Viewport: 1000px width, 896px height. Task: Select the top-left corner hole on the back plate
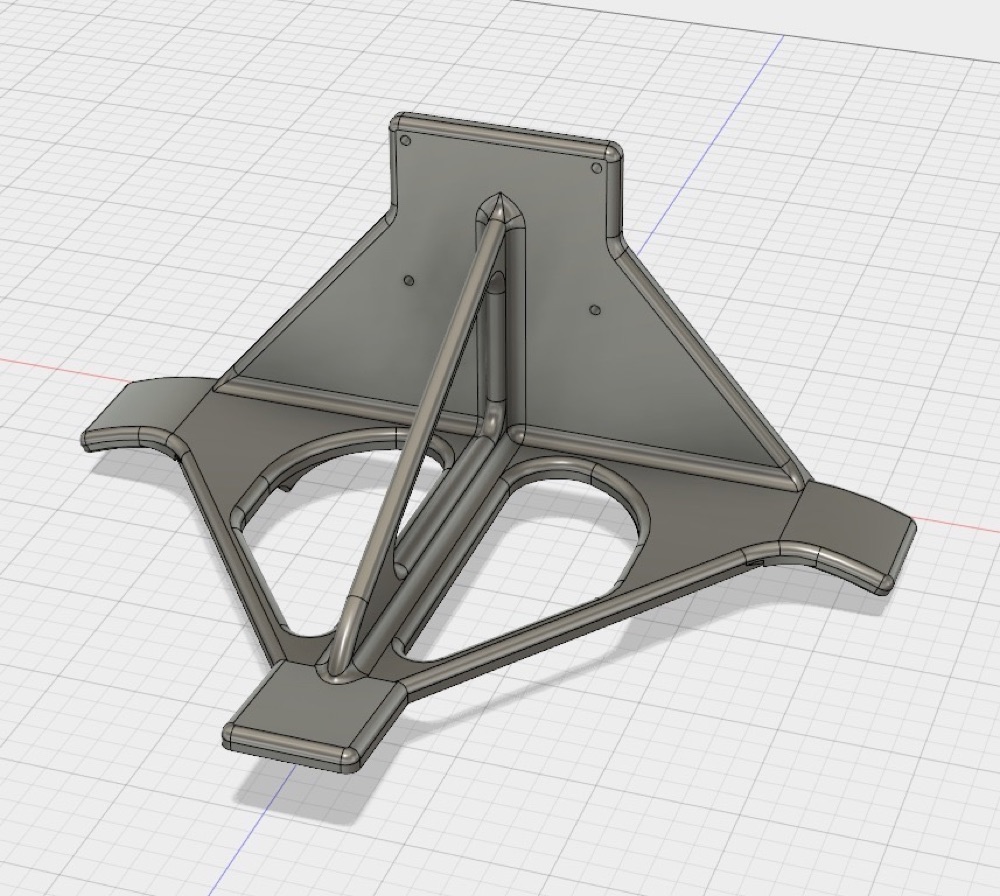point(408,141)
